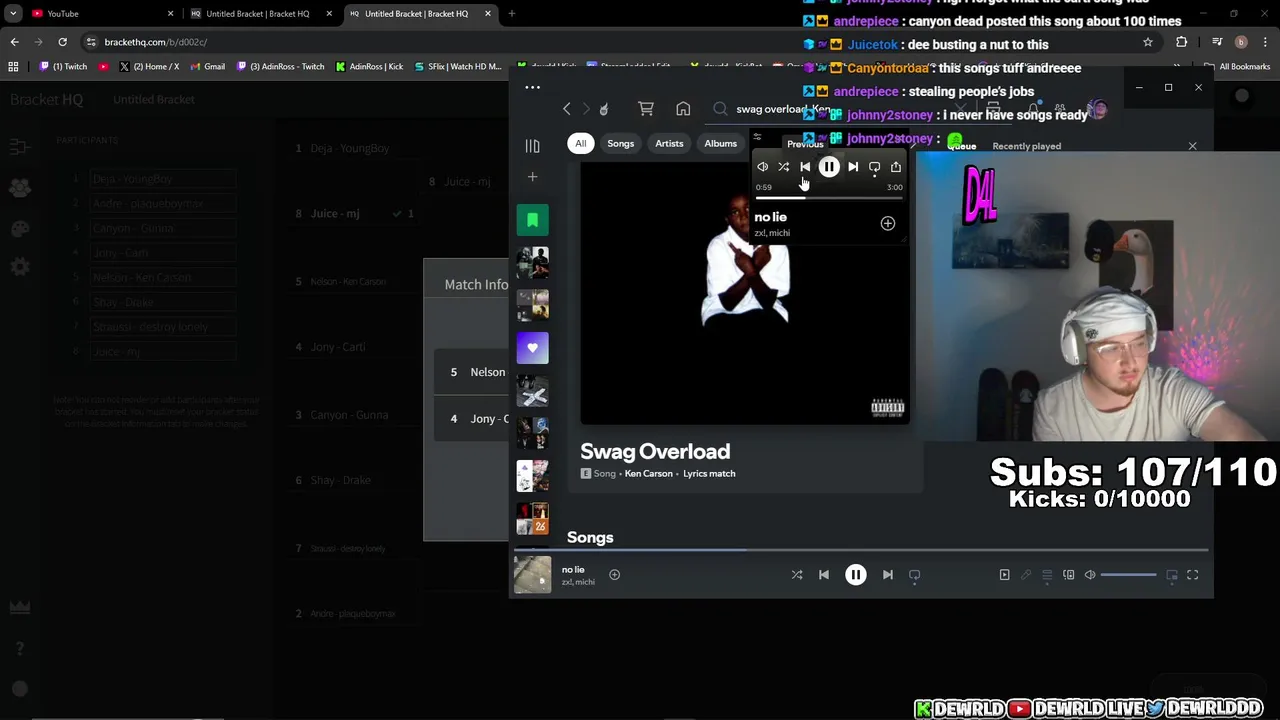Open the Home / X bookmark
Screen dimensions: 1280x720
click(148, 67)
